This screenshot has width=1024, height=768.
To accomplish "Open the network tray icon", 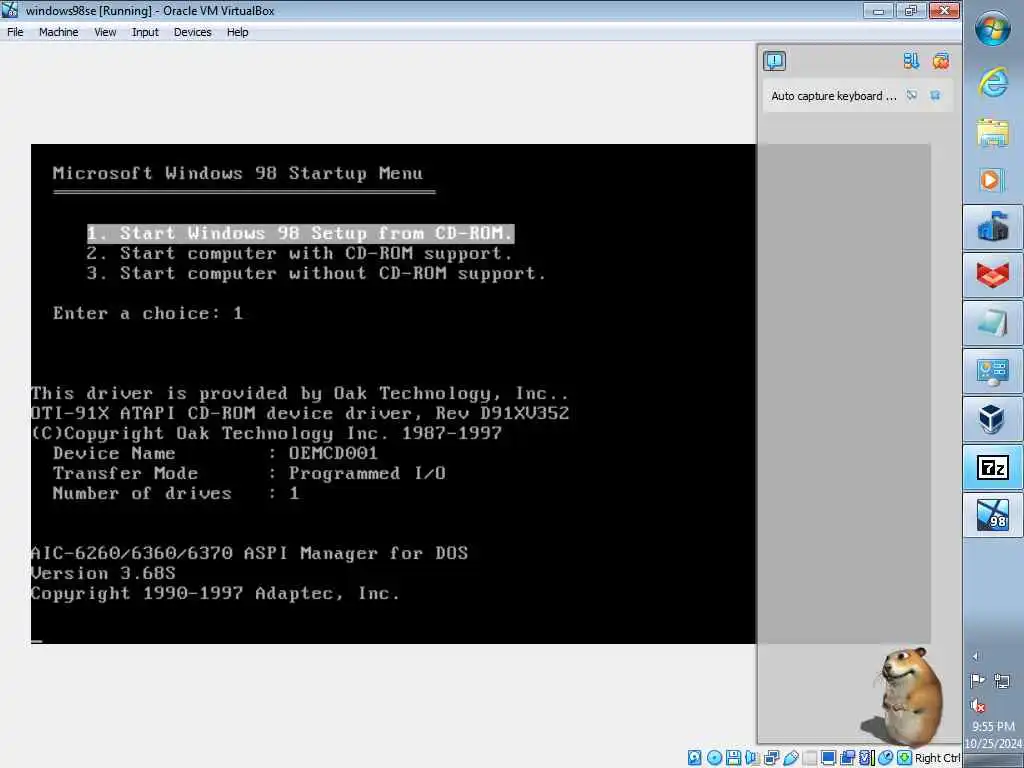I will (x=1002, y=681).
